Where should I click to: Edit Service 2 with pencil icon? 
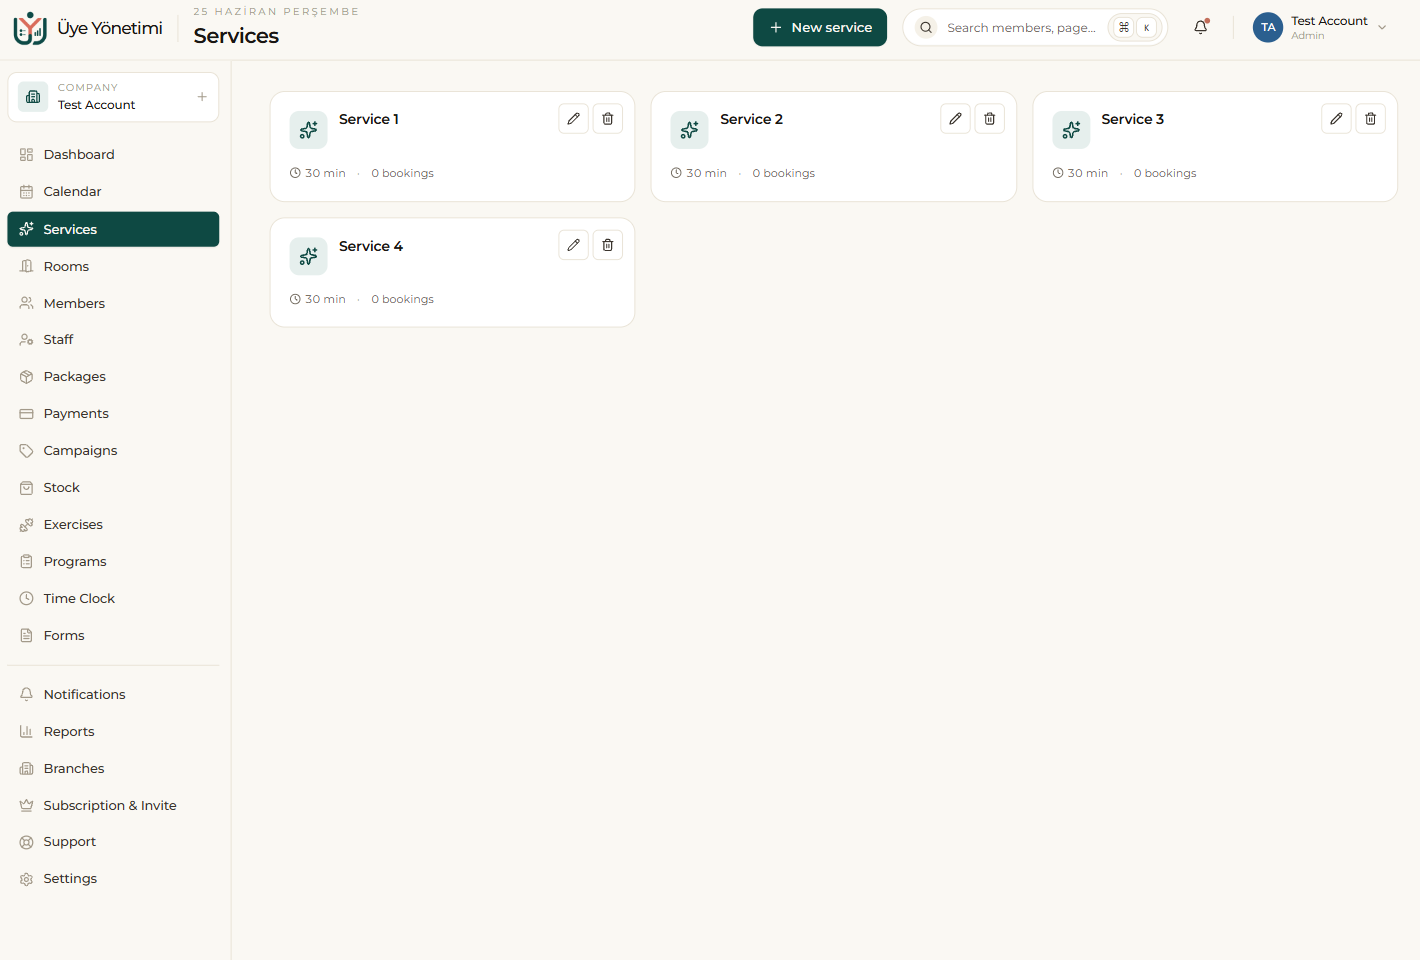pos(955,119)
